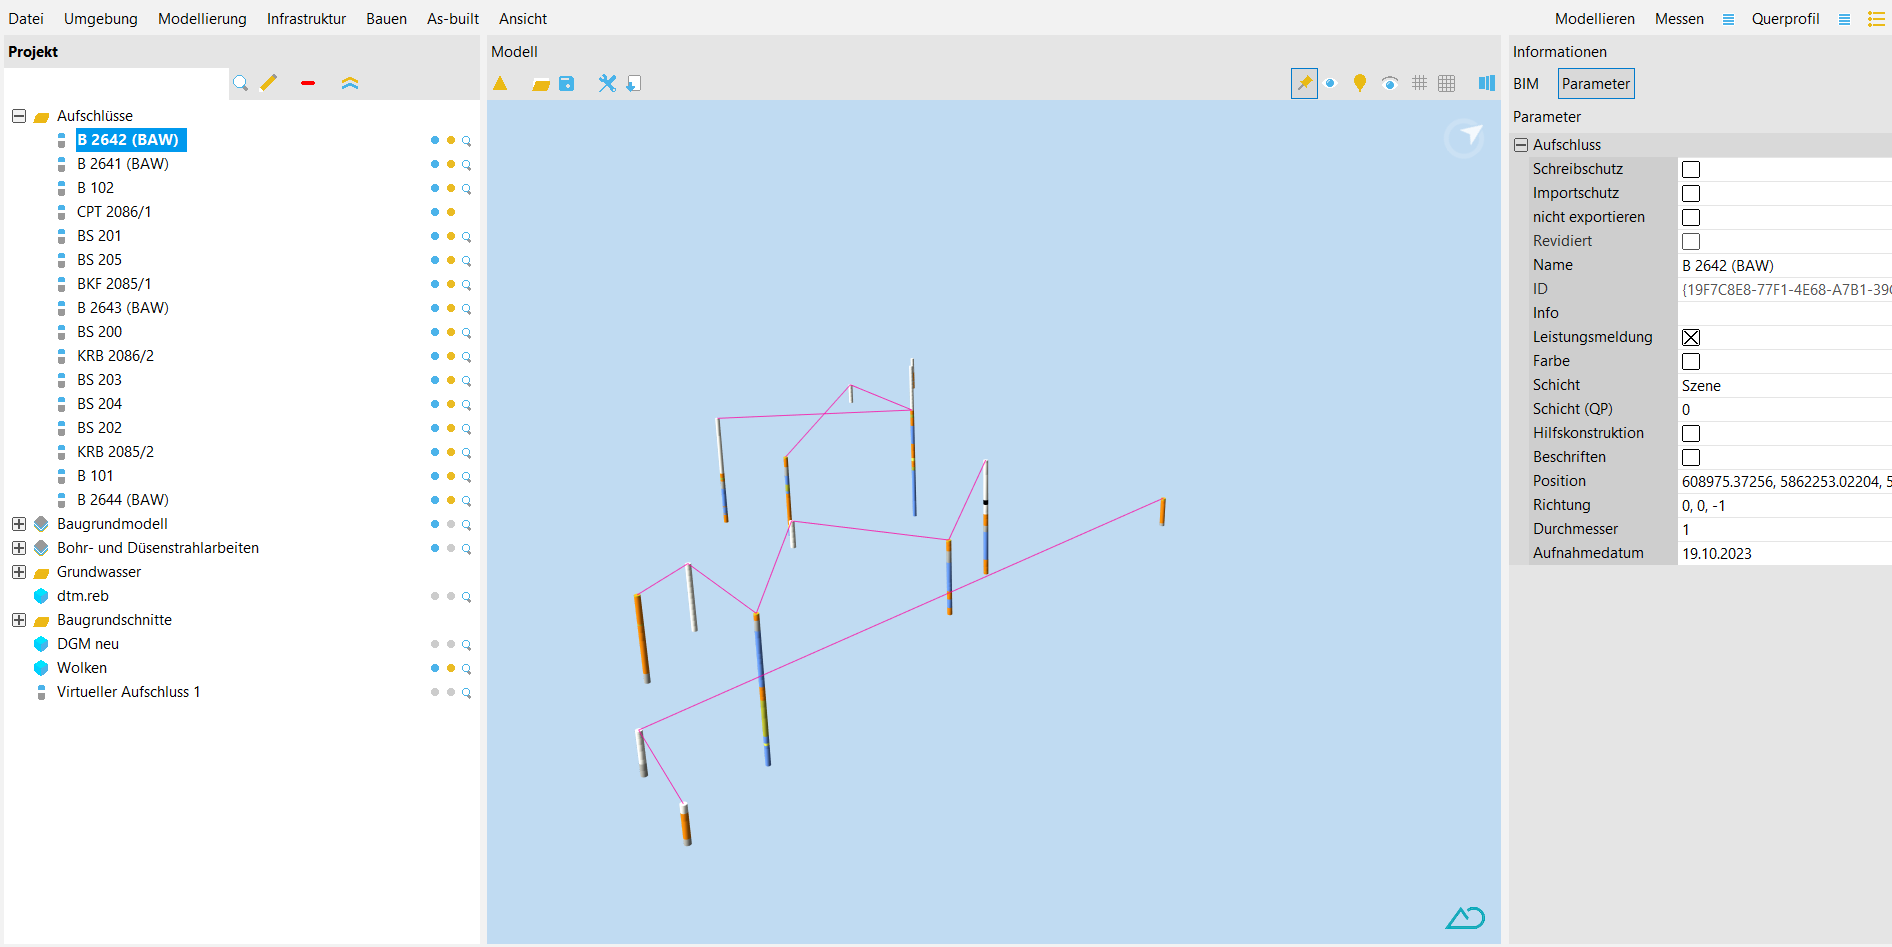The width and height of the screenshot is (1892, 947).
Task: Collapse the Aufschlüsse tree node
Action: click(19, 116)
